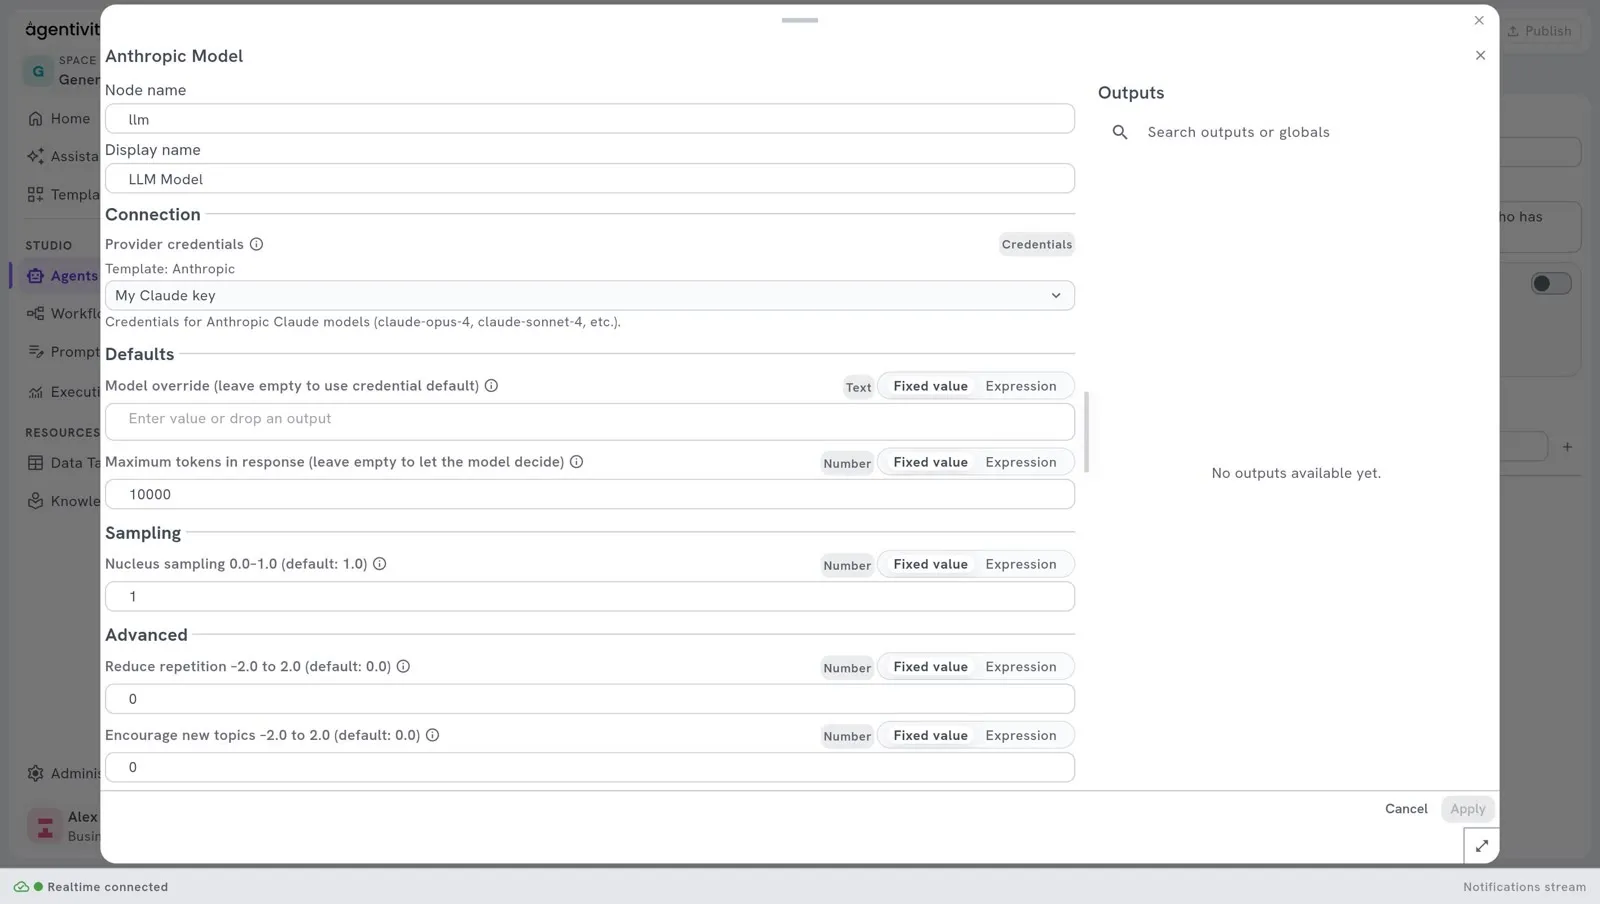This screenshot has width=1600, height=904.
Task: Click the Display name field with LLM Model
Action: 590,179
